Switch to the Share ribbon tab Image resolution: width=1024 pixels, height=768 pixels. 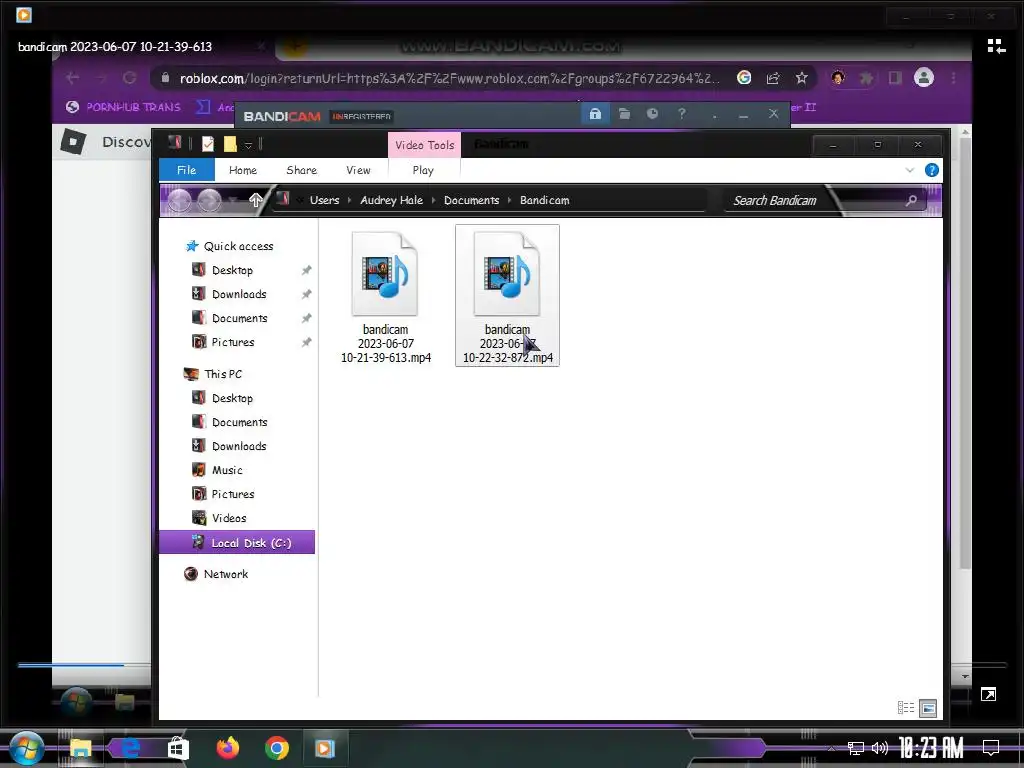(302, 170)
